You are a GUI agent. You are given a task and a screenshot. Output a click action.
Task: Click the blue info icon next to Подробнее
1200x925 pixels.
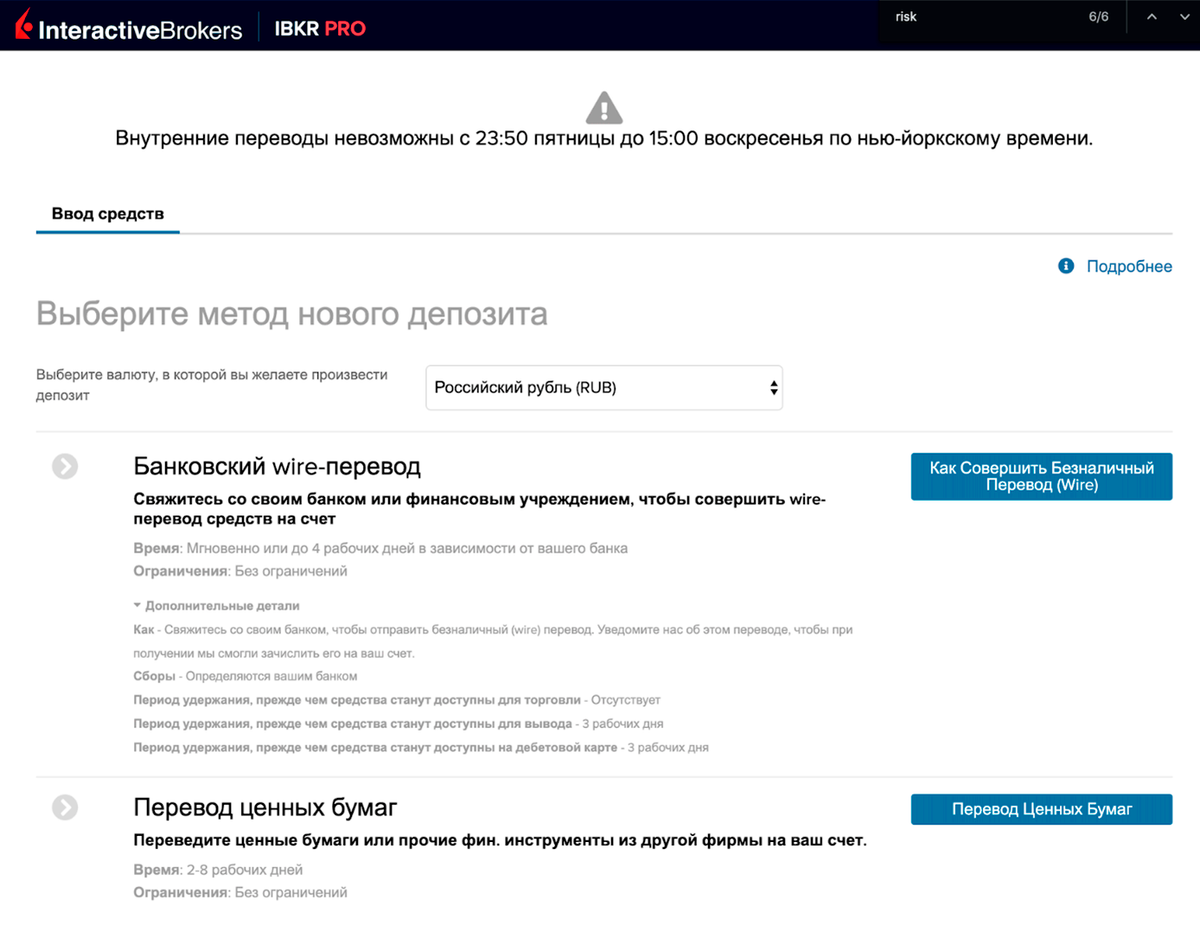1064,266
